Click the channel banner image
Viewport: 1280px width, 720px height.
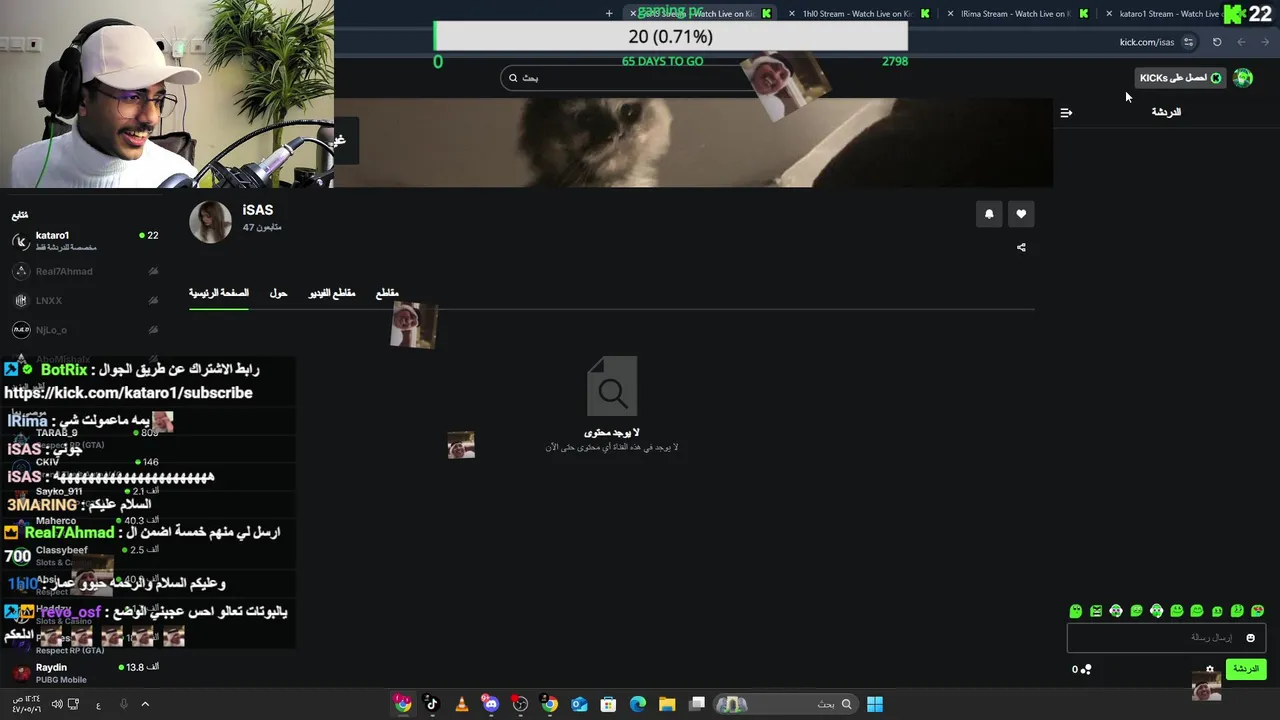[x=693, y=142]
